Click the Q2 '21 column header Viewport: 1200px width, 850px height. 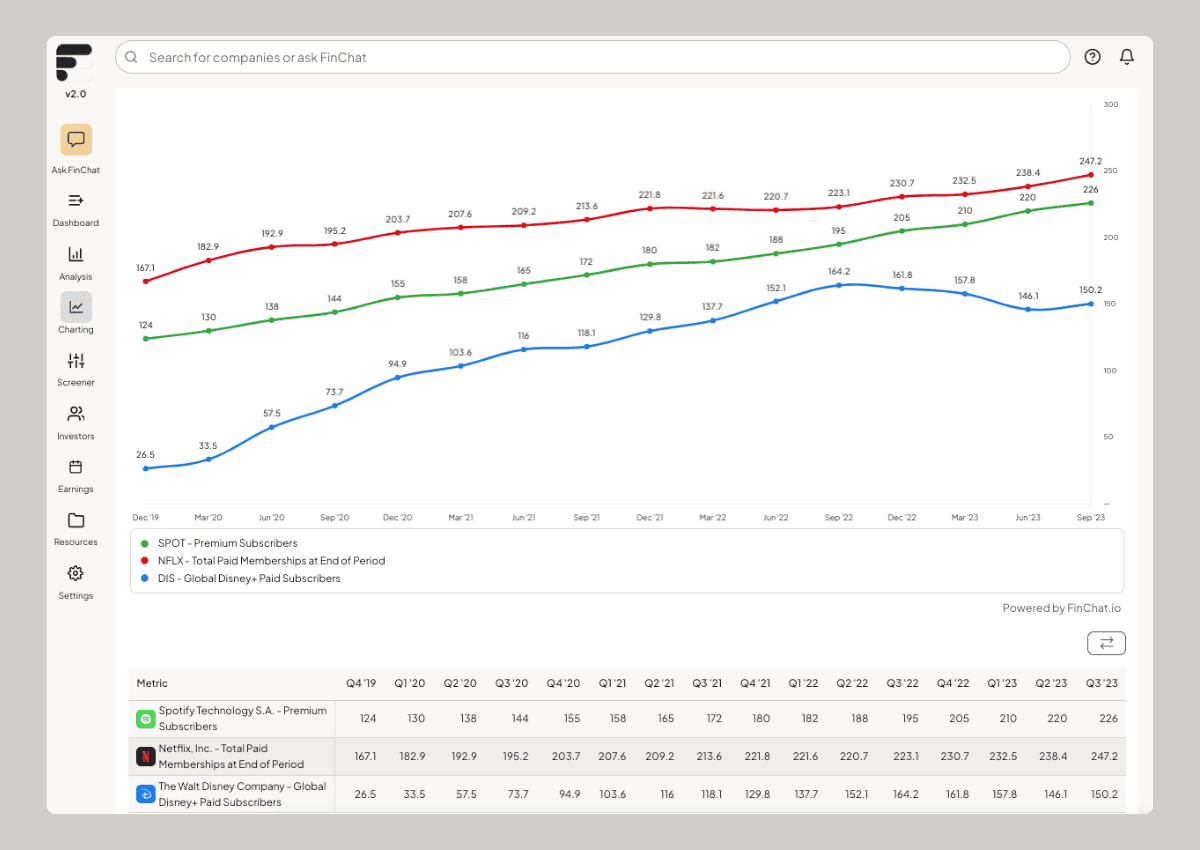click(659, 683)
